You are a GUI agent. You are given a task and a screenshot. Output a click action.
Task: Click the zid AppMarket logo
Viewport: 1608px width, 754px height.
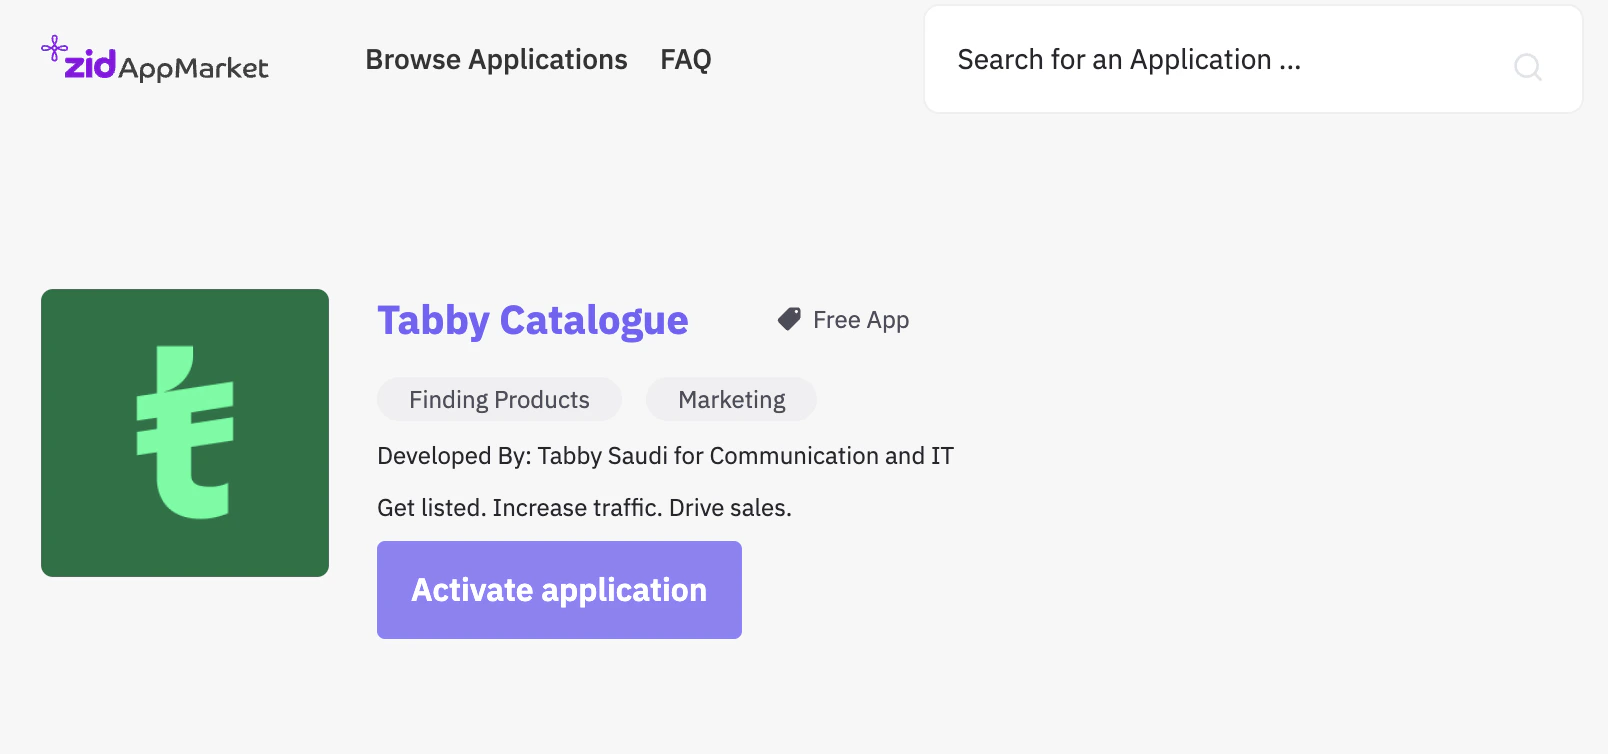155,60
